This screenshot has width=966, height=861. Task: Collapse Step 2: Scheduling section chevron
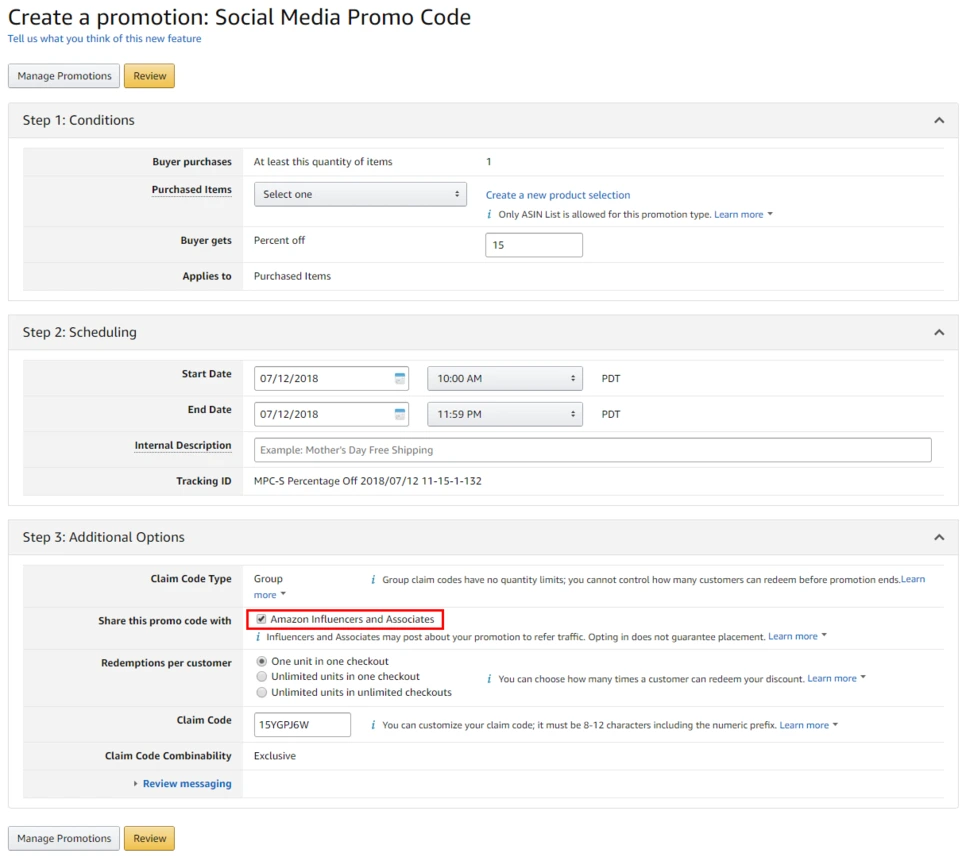click(x=939, y=332)
